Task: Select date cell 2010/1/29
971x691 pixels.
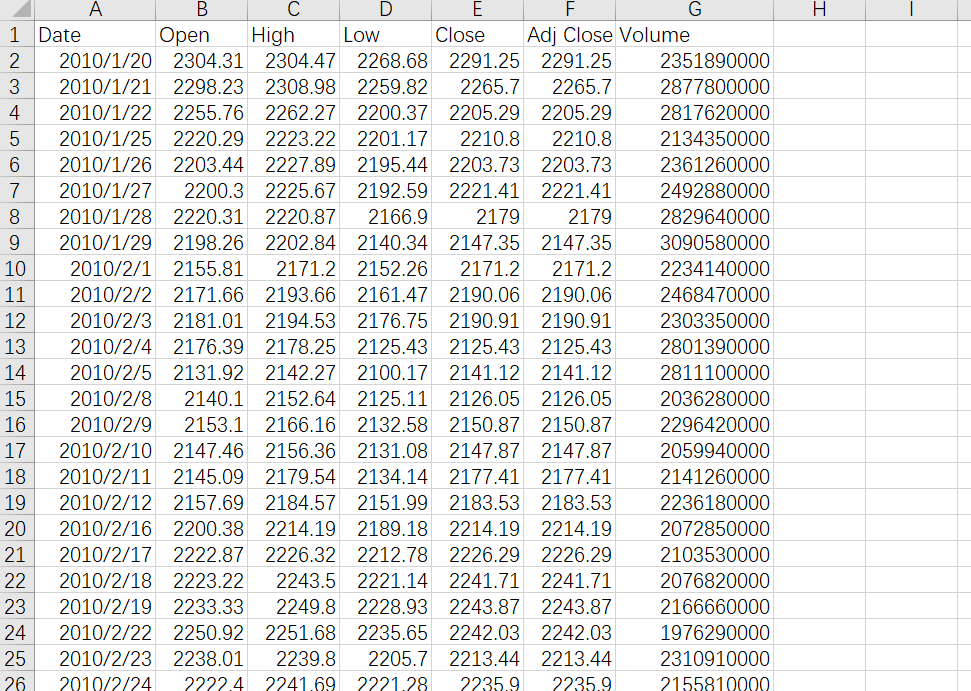Action: (x=95, y=243)
